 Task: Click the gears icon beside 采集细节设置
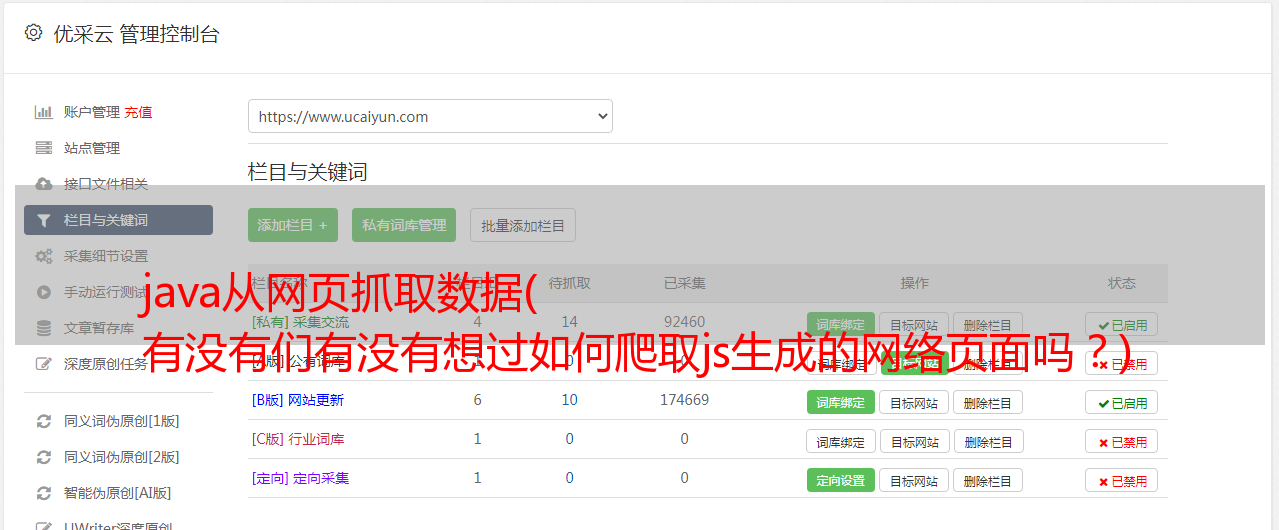[x=43, y=256]
